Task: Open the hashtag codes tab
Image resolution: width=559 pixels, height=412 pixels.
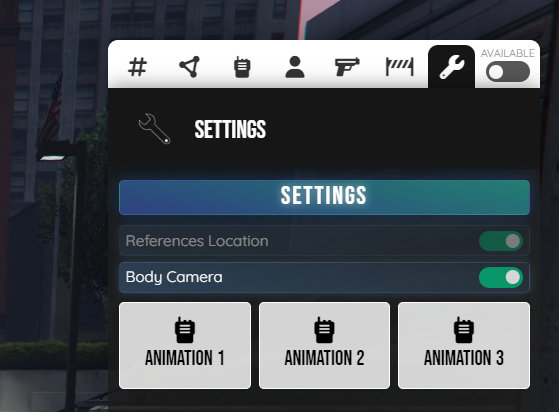Action: click(x=137, y=67)
